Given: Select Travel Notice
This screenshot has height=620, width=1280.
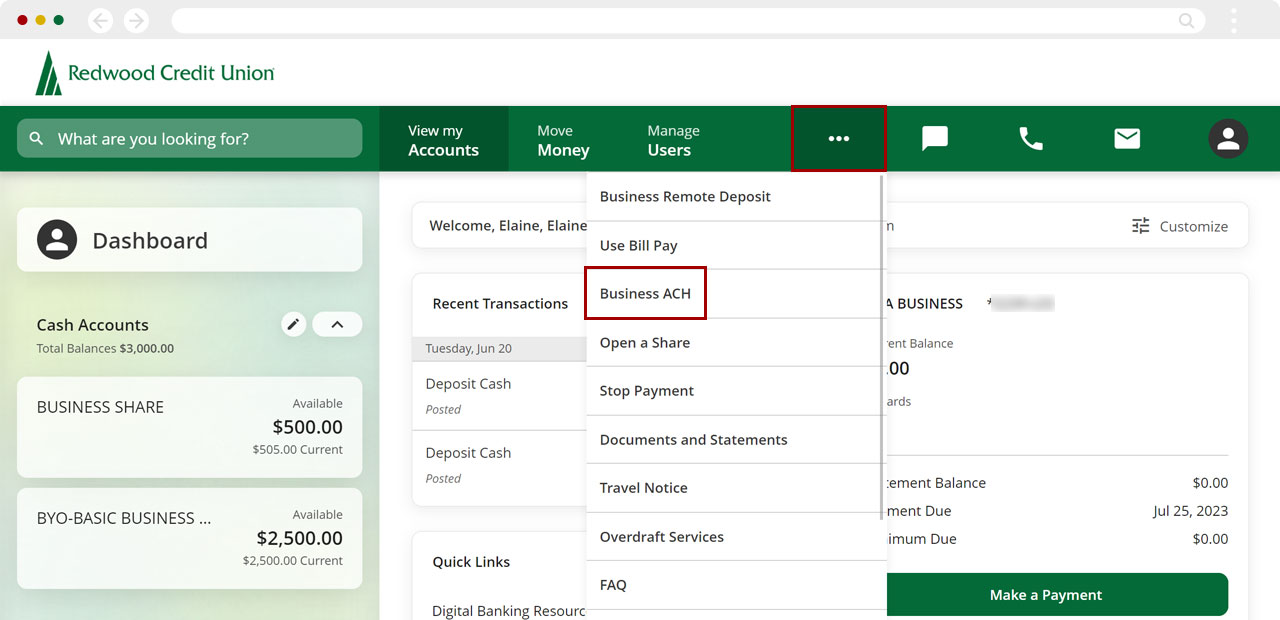Looking at the screenshot, I should click(x=734, y=488).
